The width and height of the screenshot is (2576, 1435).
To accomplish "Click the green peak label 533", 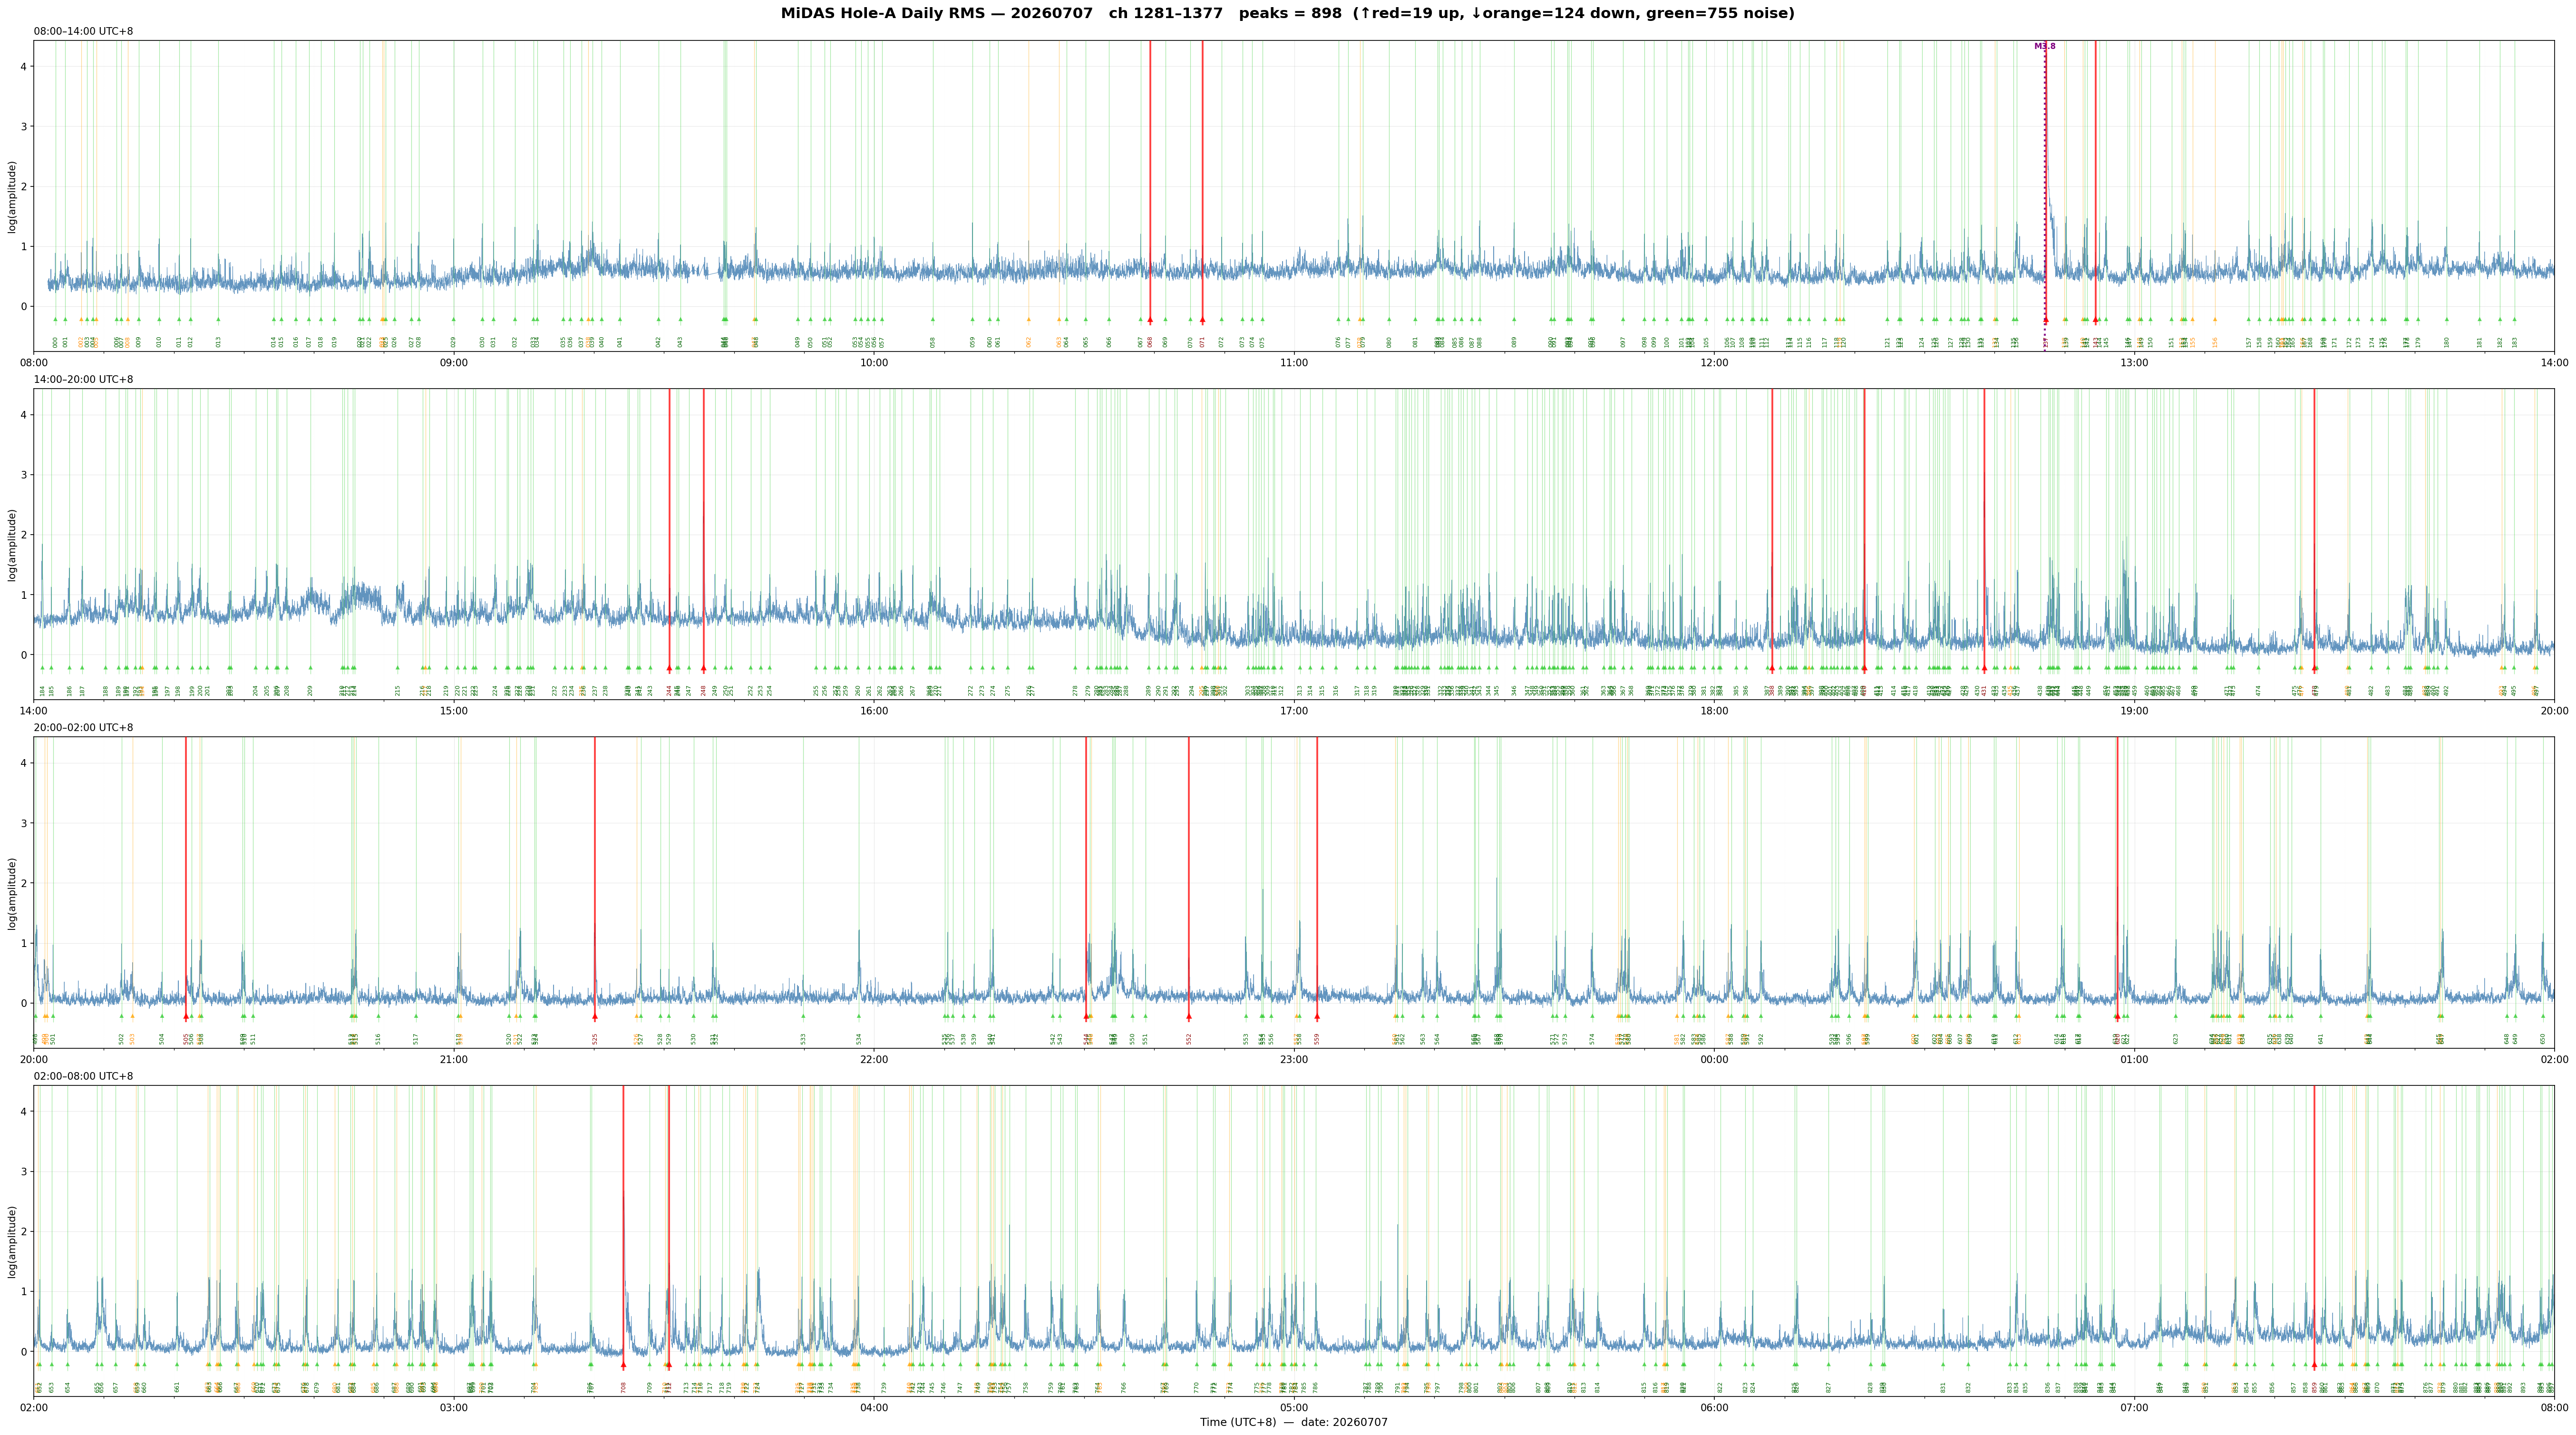I will (x=803, y=1039).
